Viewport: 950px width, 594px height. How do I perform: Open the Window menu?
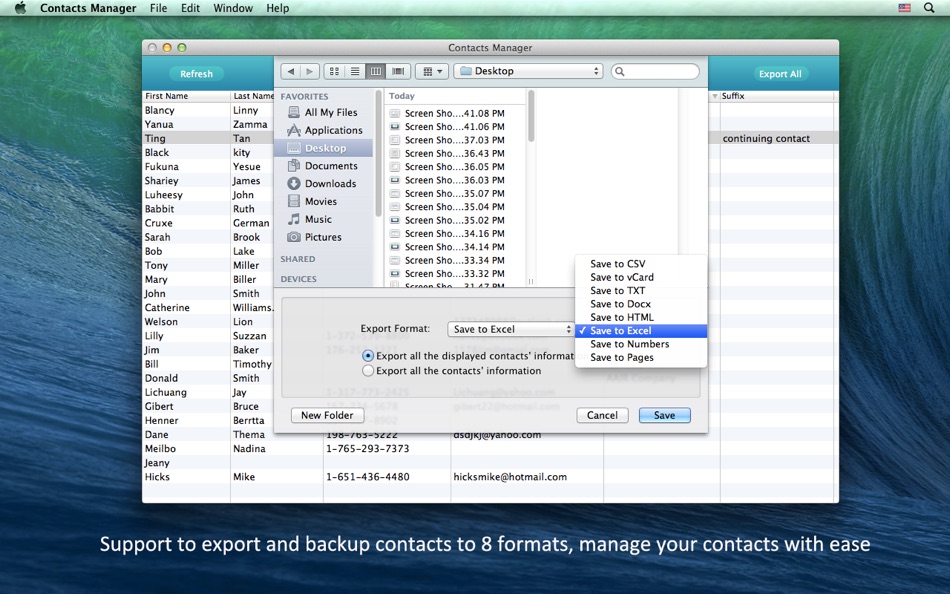(x=233, y=8)
